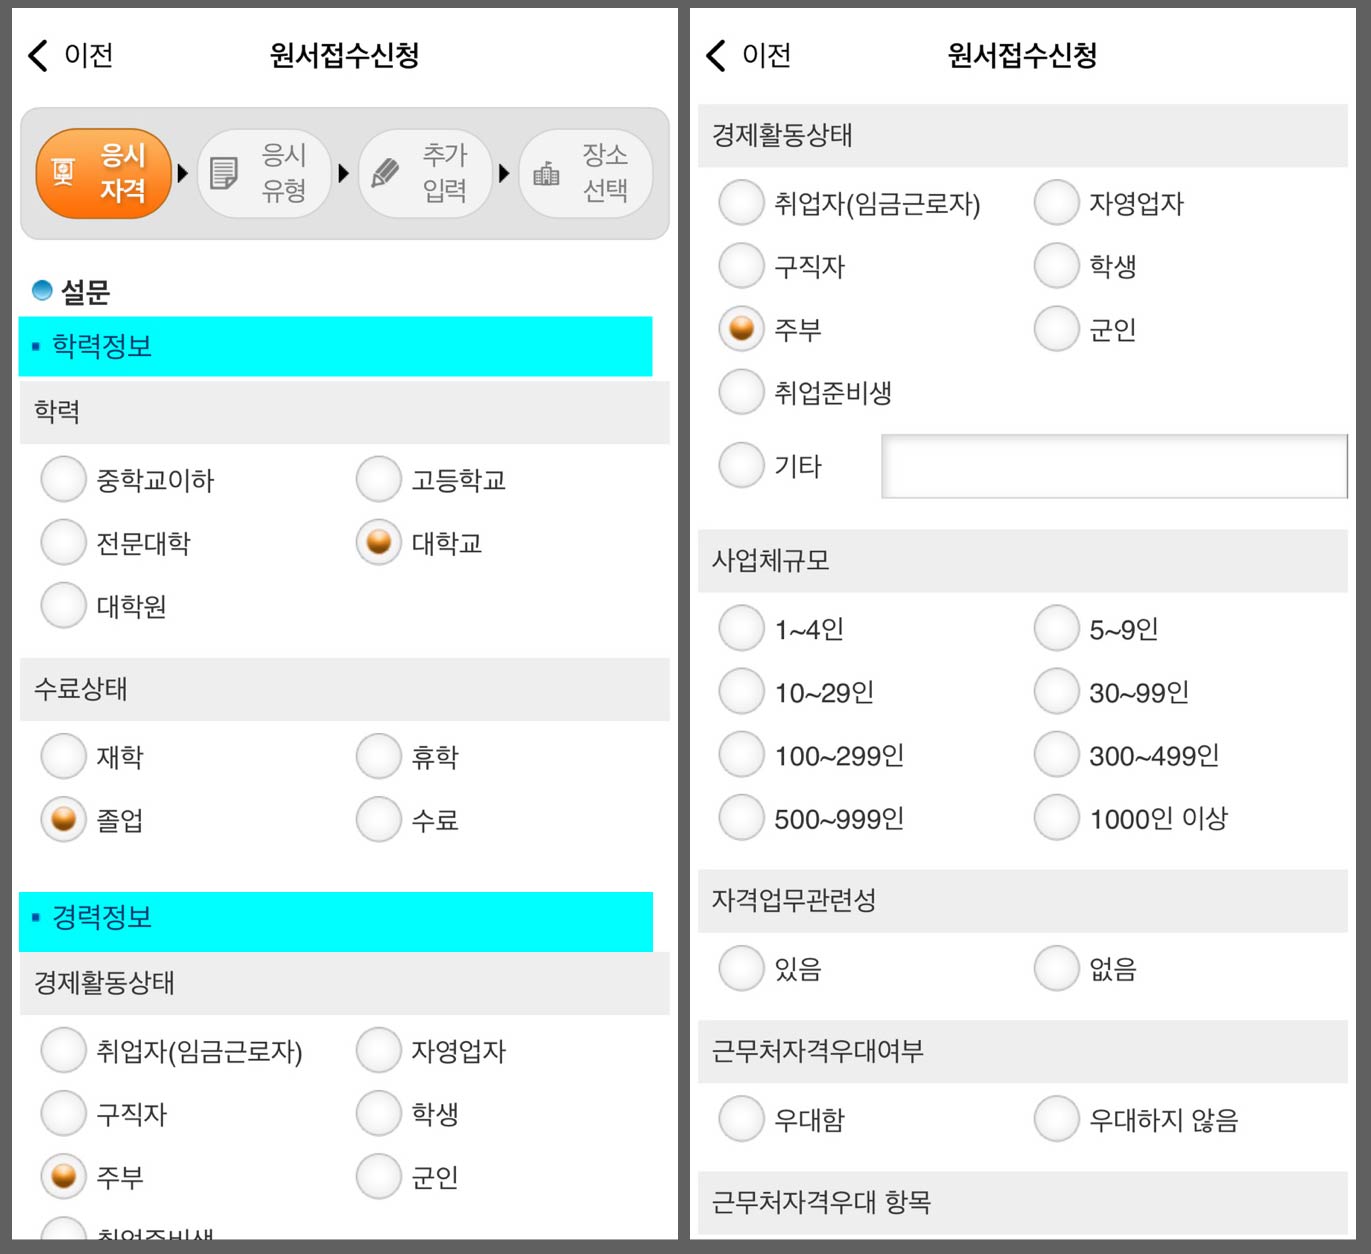Choose 있음 for 자격업무관련성
1371x1254 pixels.
(x=740, y=967)
